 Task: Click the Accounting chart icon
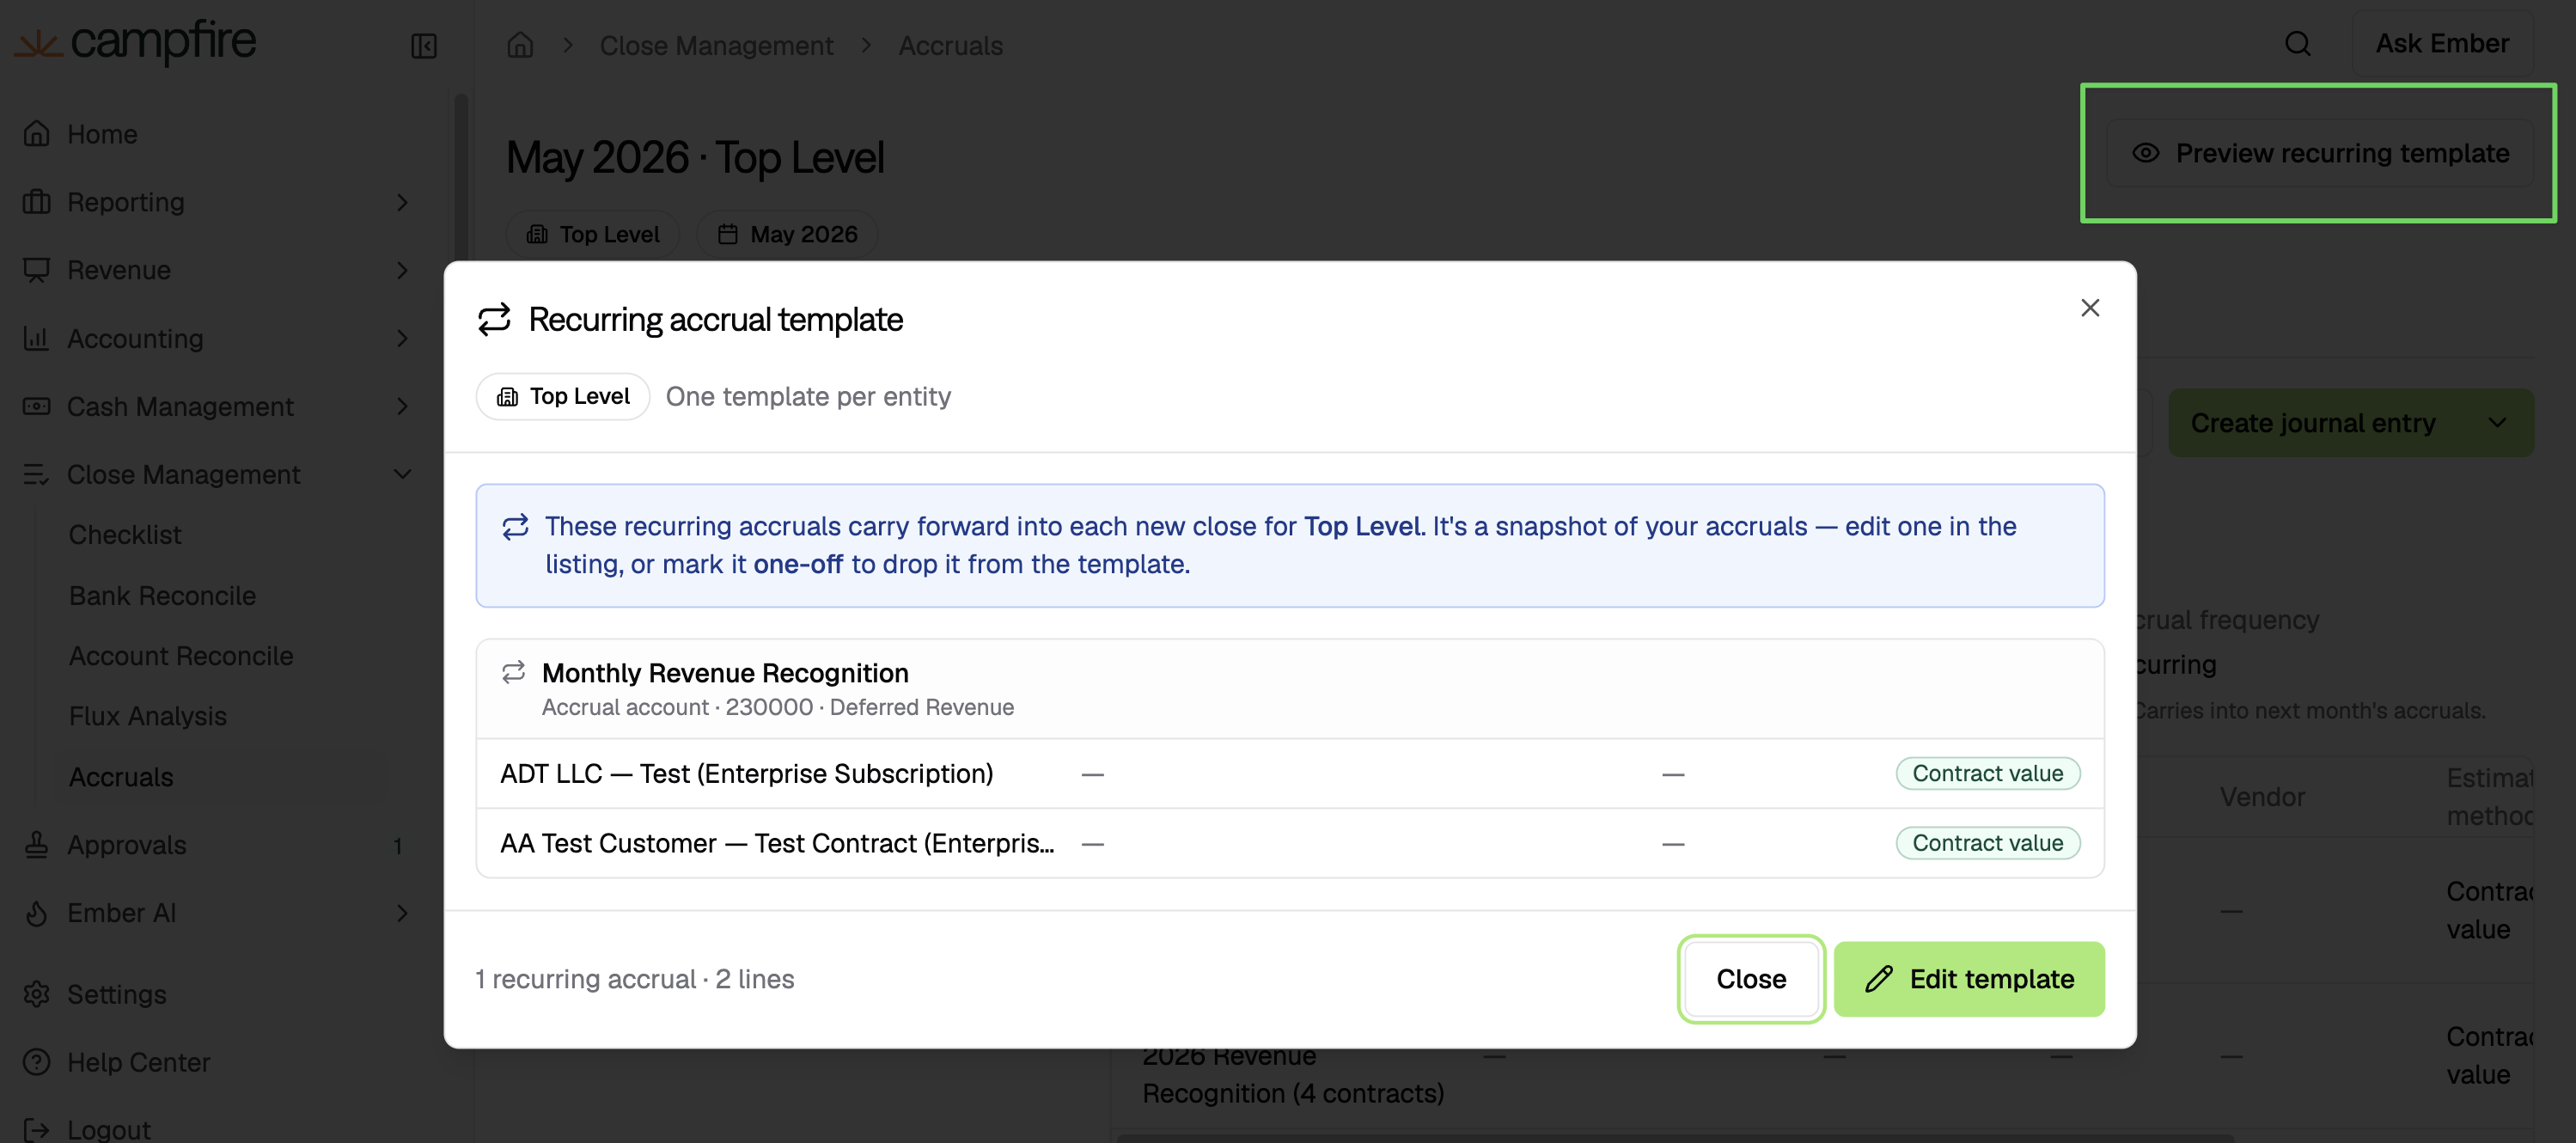pyautogui.click(x=37, y=339)
